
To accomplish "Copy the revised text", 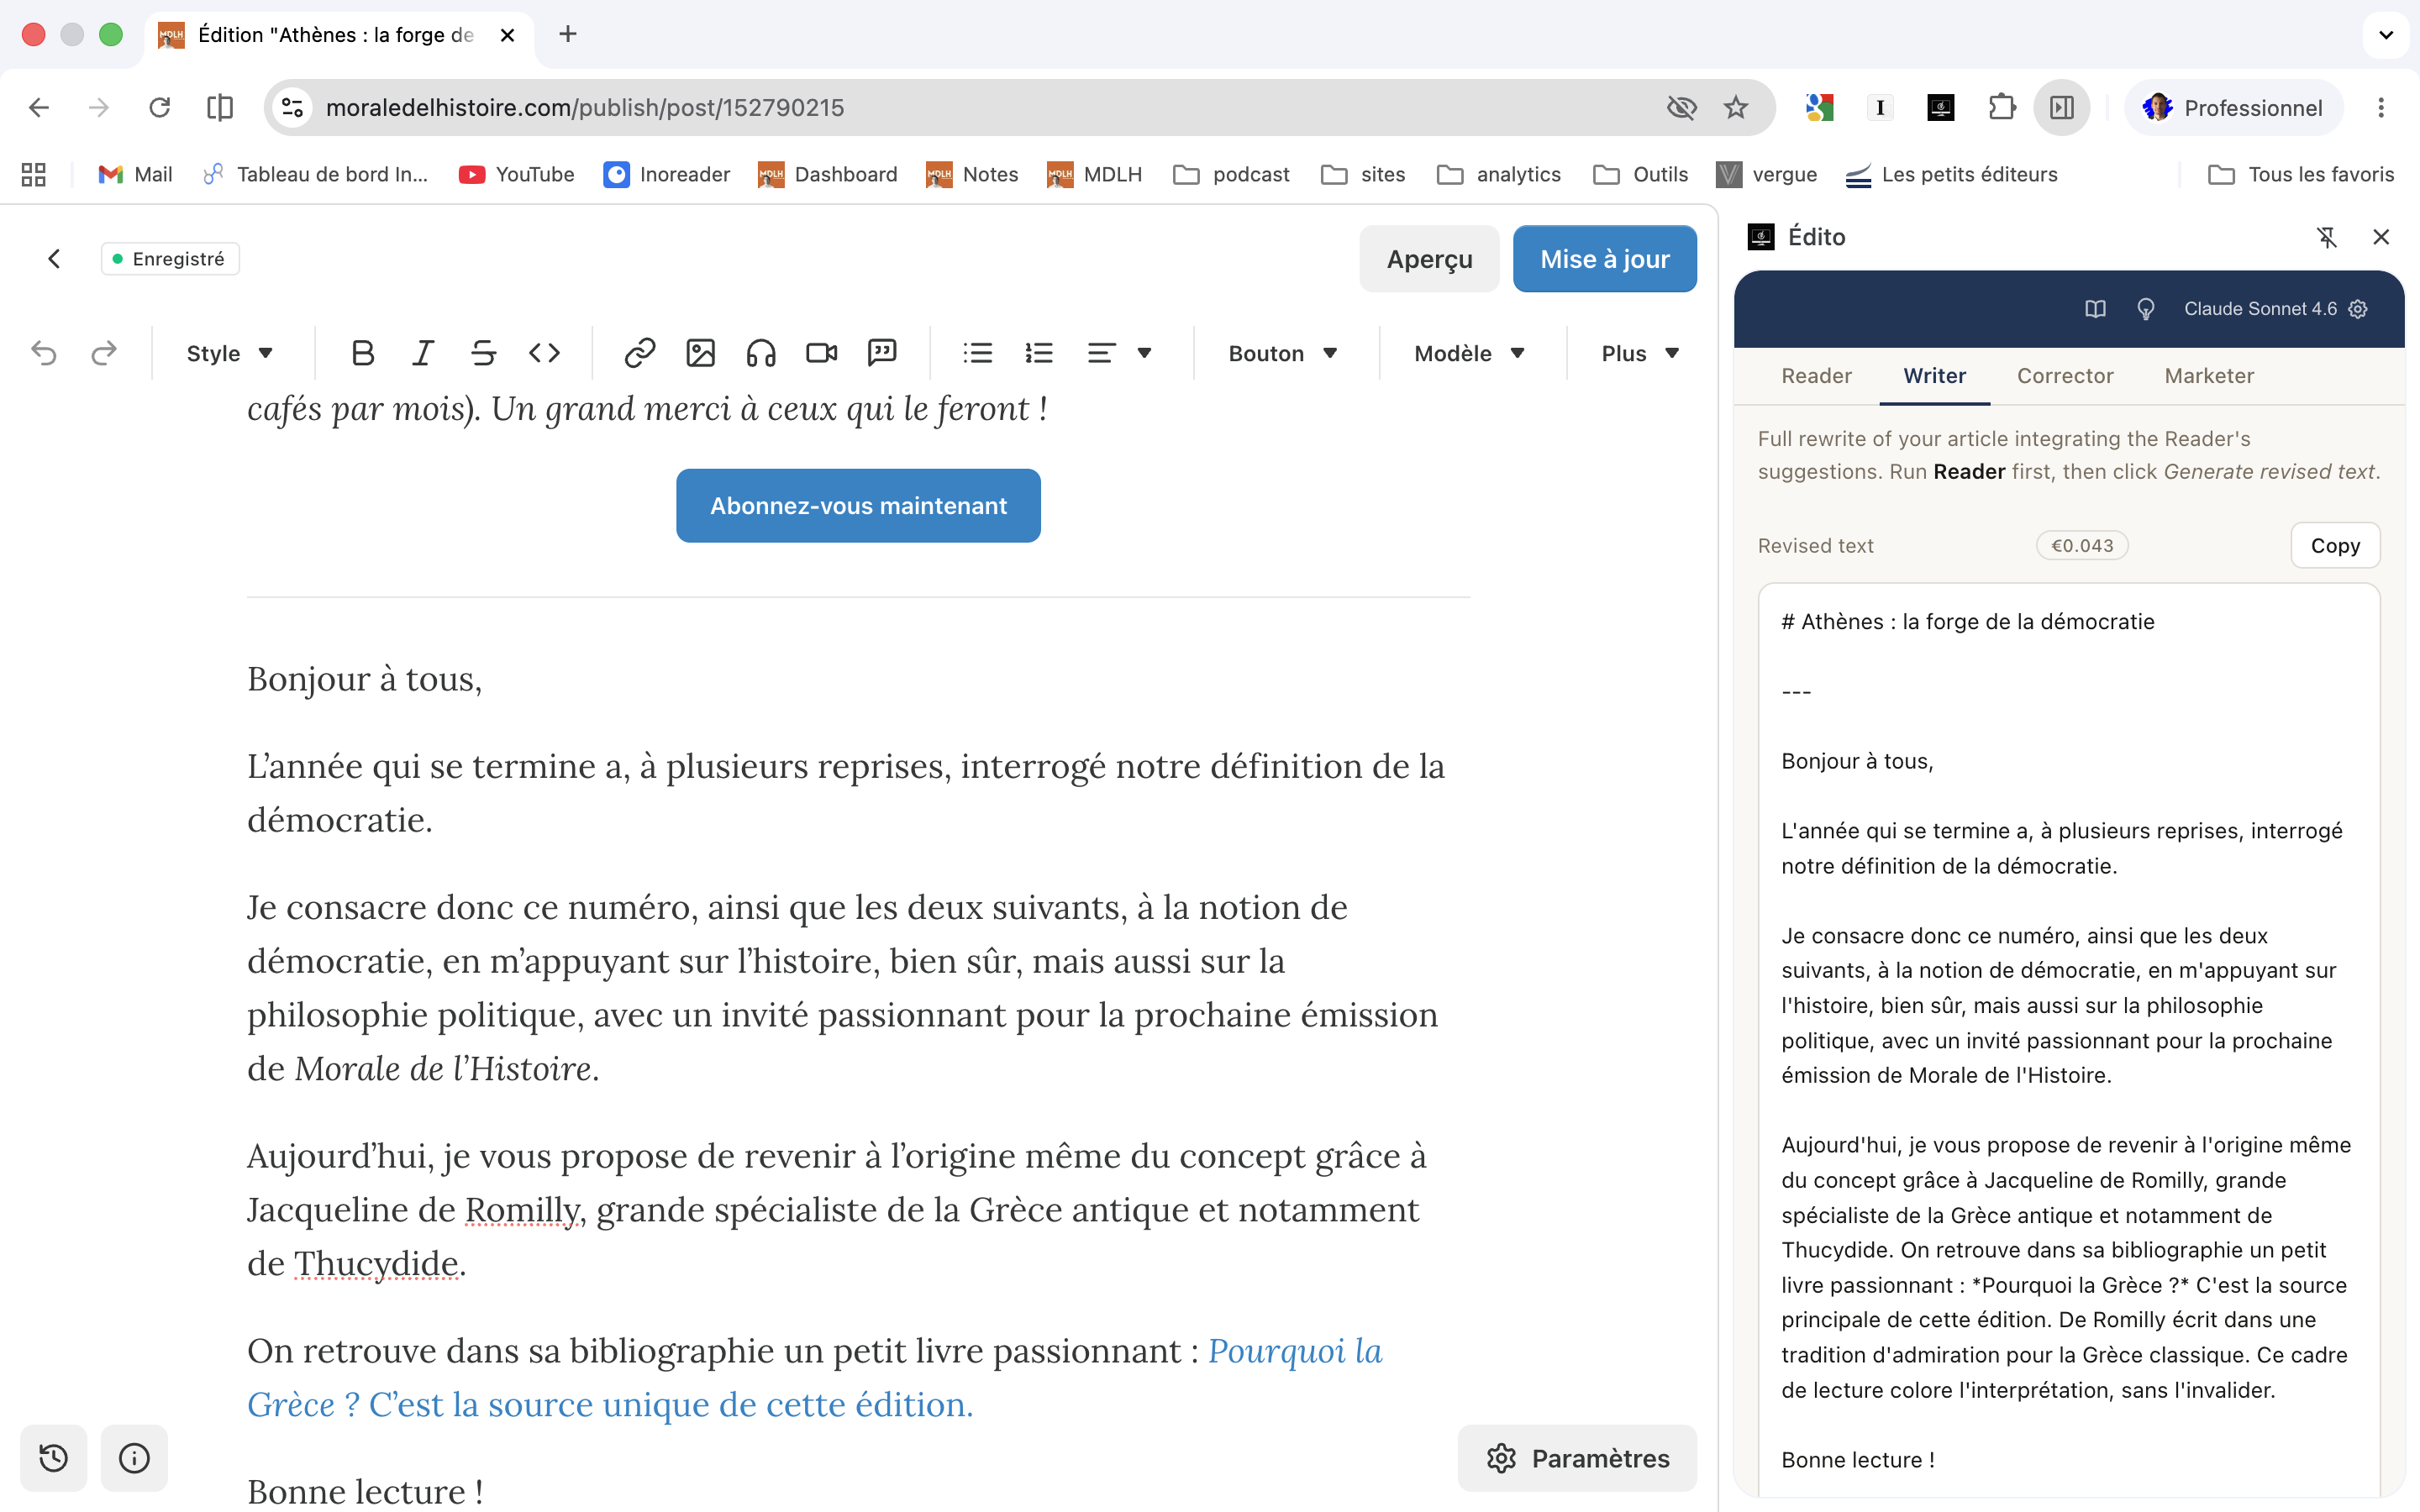I will pyautogui.click(x=2335, y=545).
